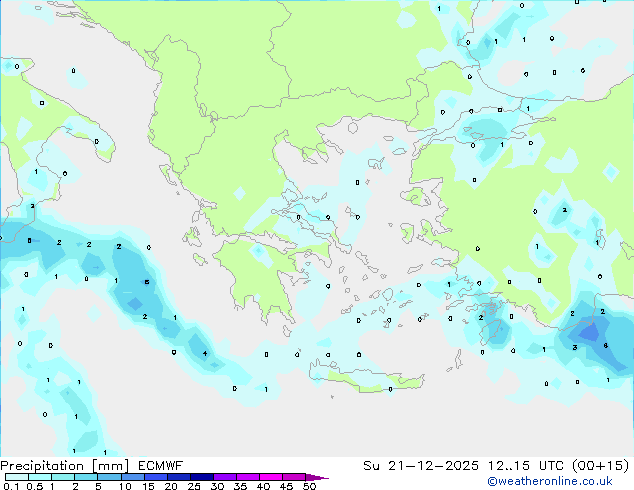Click the '50' legend tick label

(309, 486)
